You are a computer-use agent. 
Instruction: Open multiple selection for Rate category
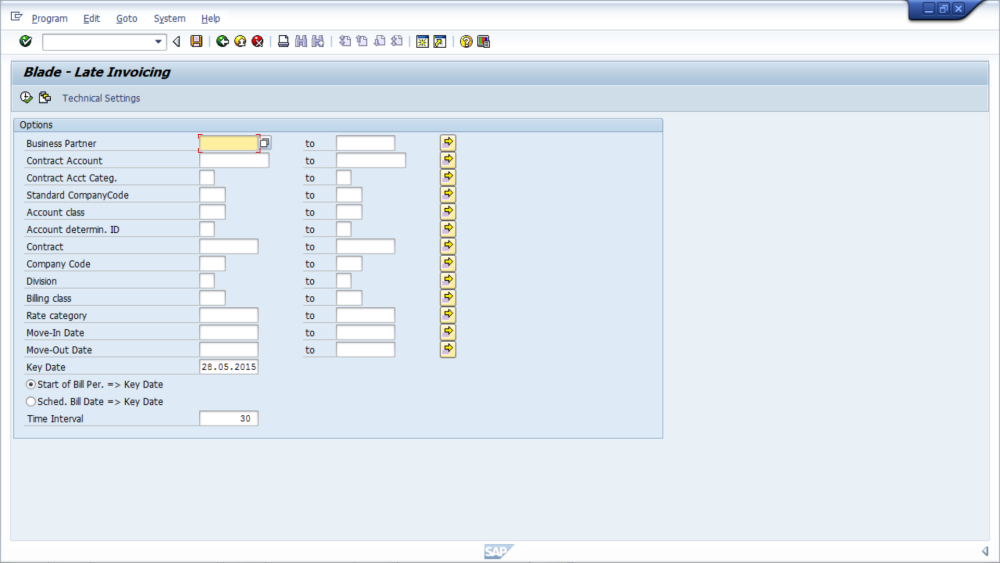(448, 314)
